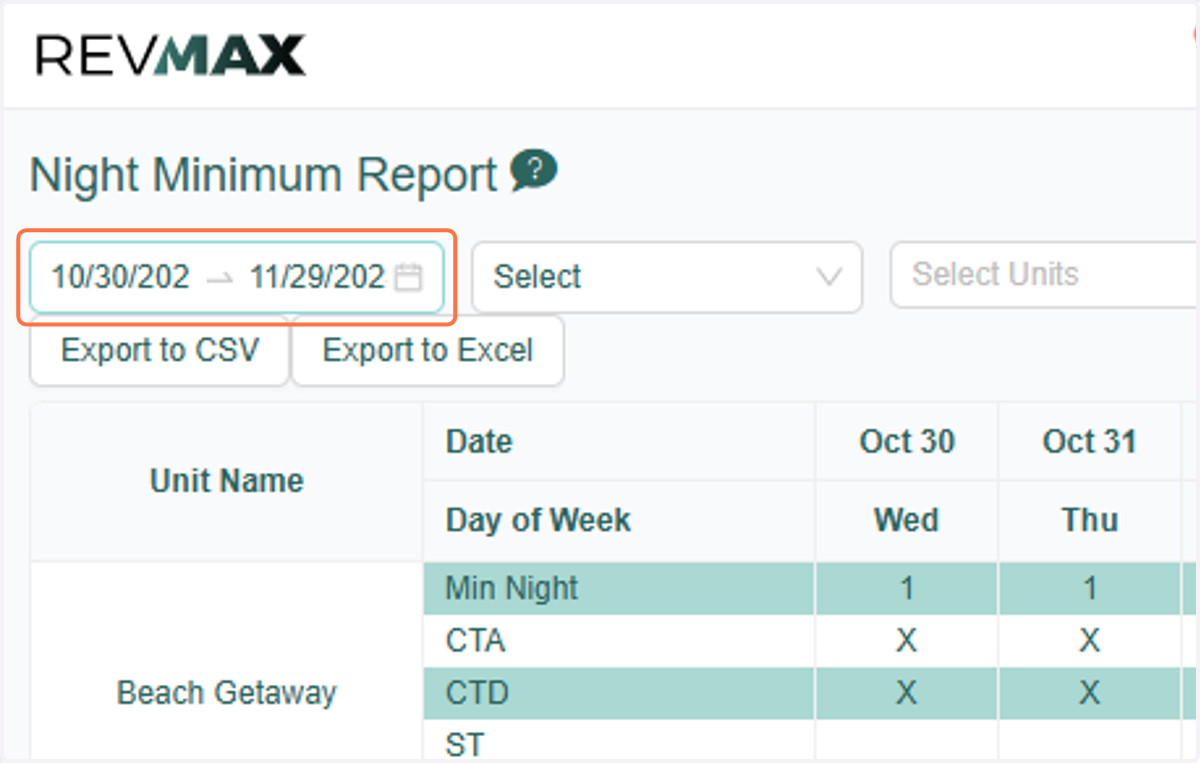Click CTD X mark for Oct 30
The height and width of the screenshot is (763, 1200).
[x=907, y=692]
